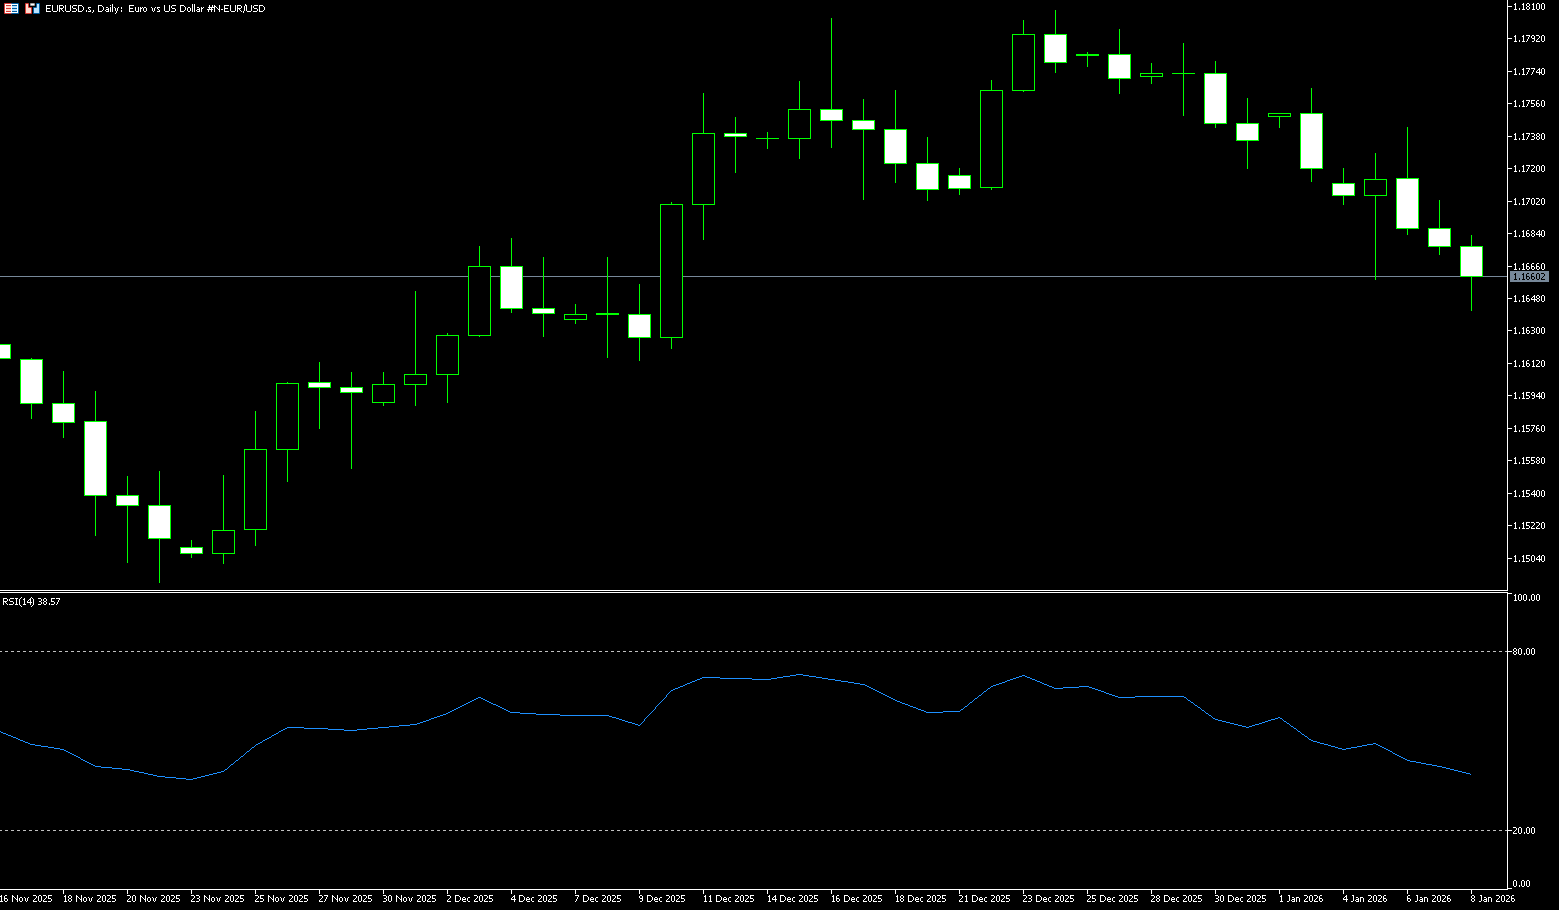
Task: Click the 80.00 level on the RSI scale
Action: coord(1524,652)
